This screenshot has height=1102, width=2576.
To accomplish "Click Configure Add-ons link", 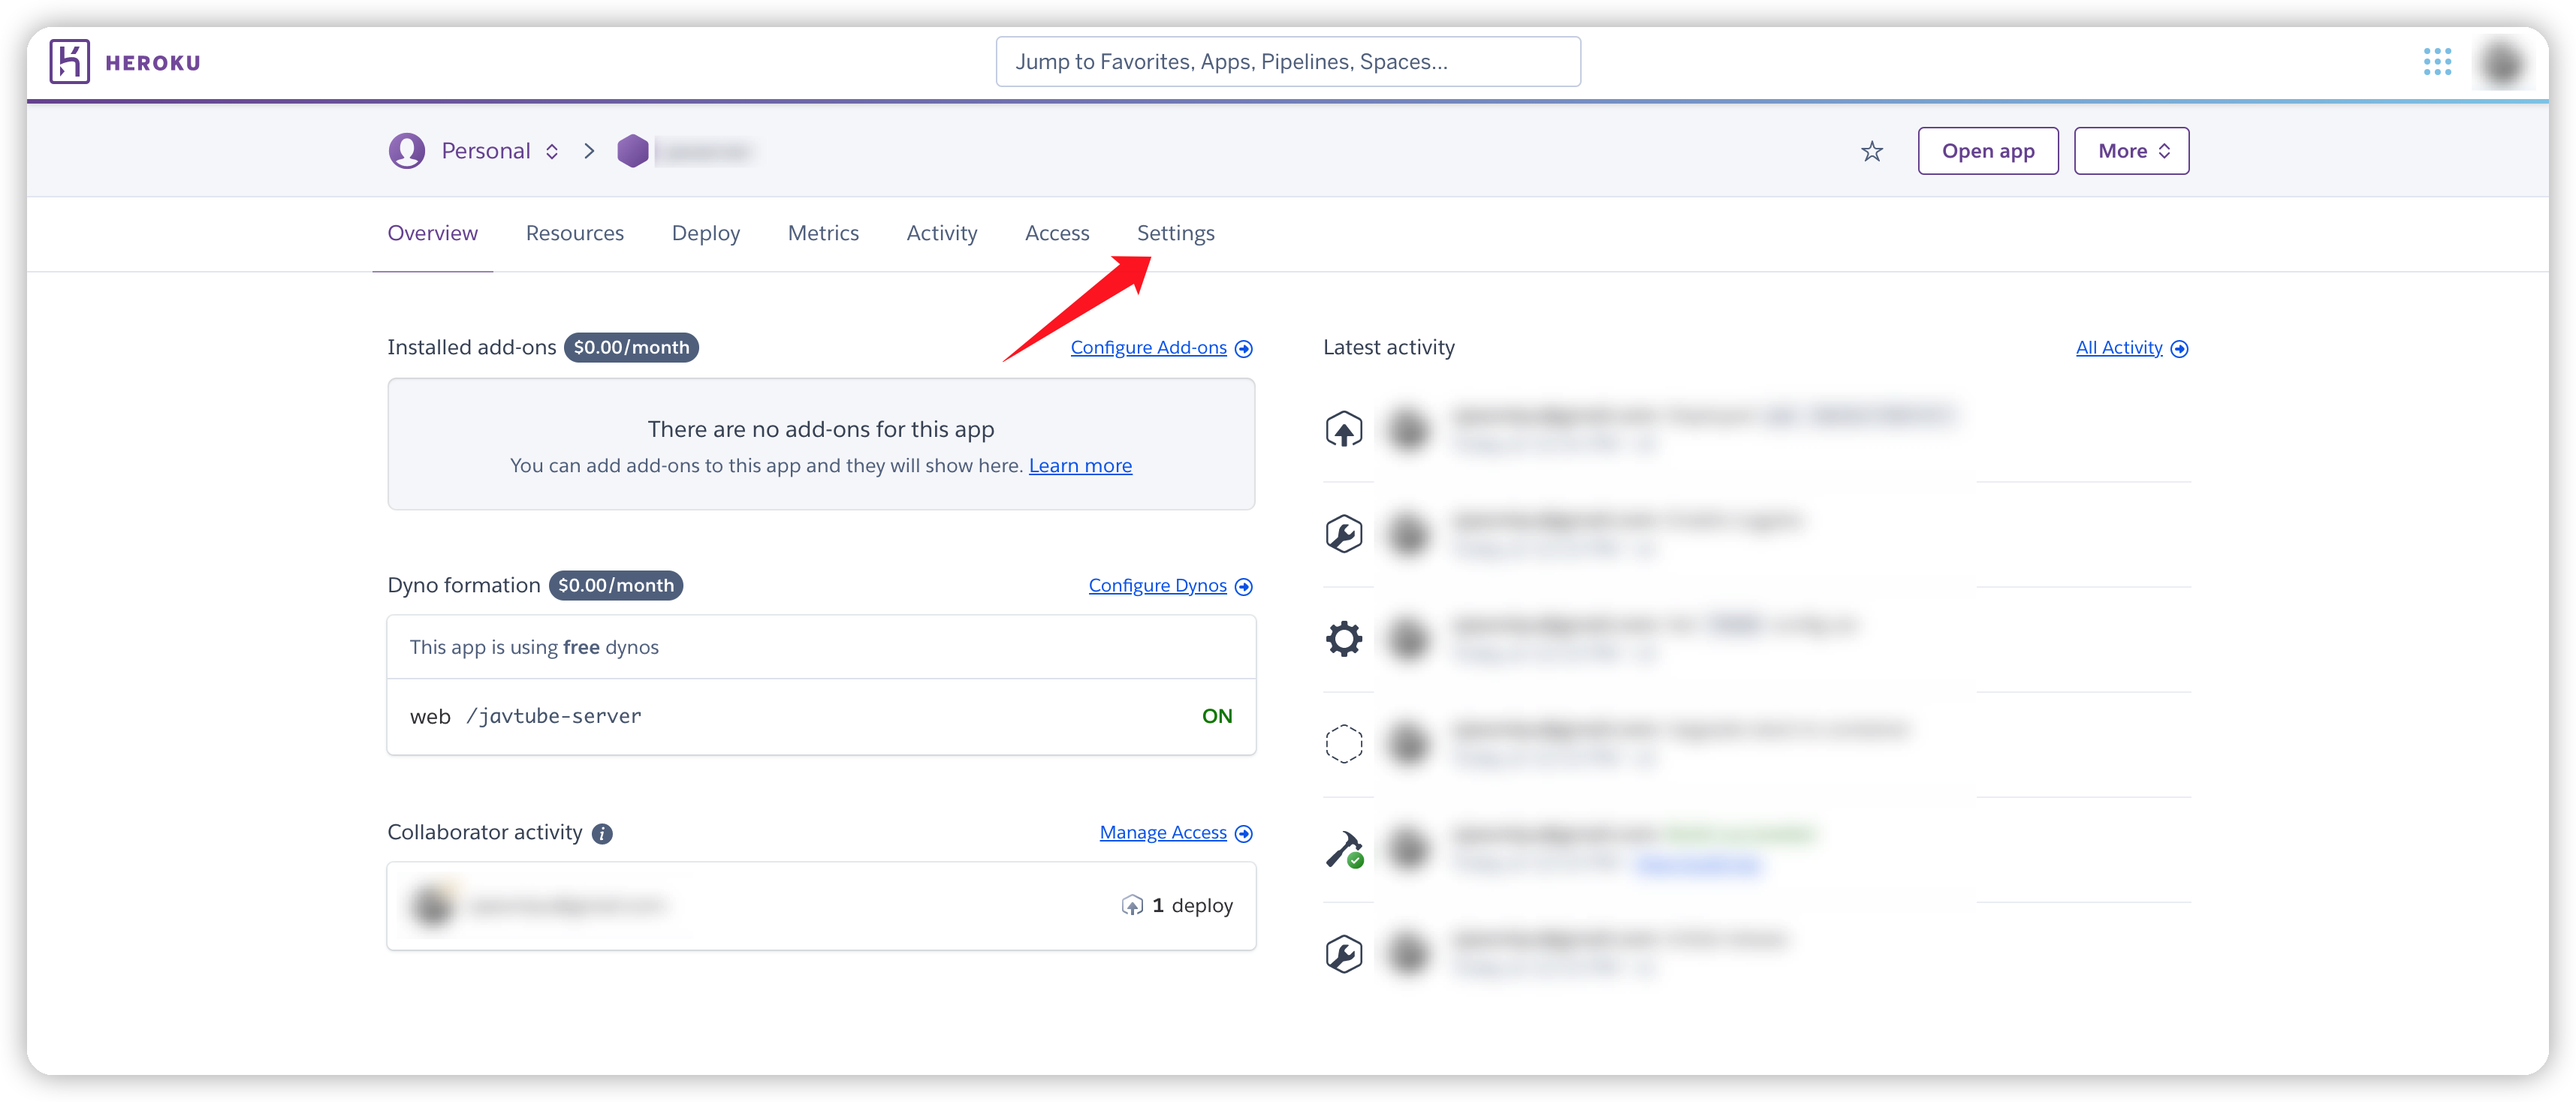I will coord(1150,347).
